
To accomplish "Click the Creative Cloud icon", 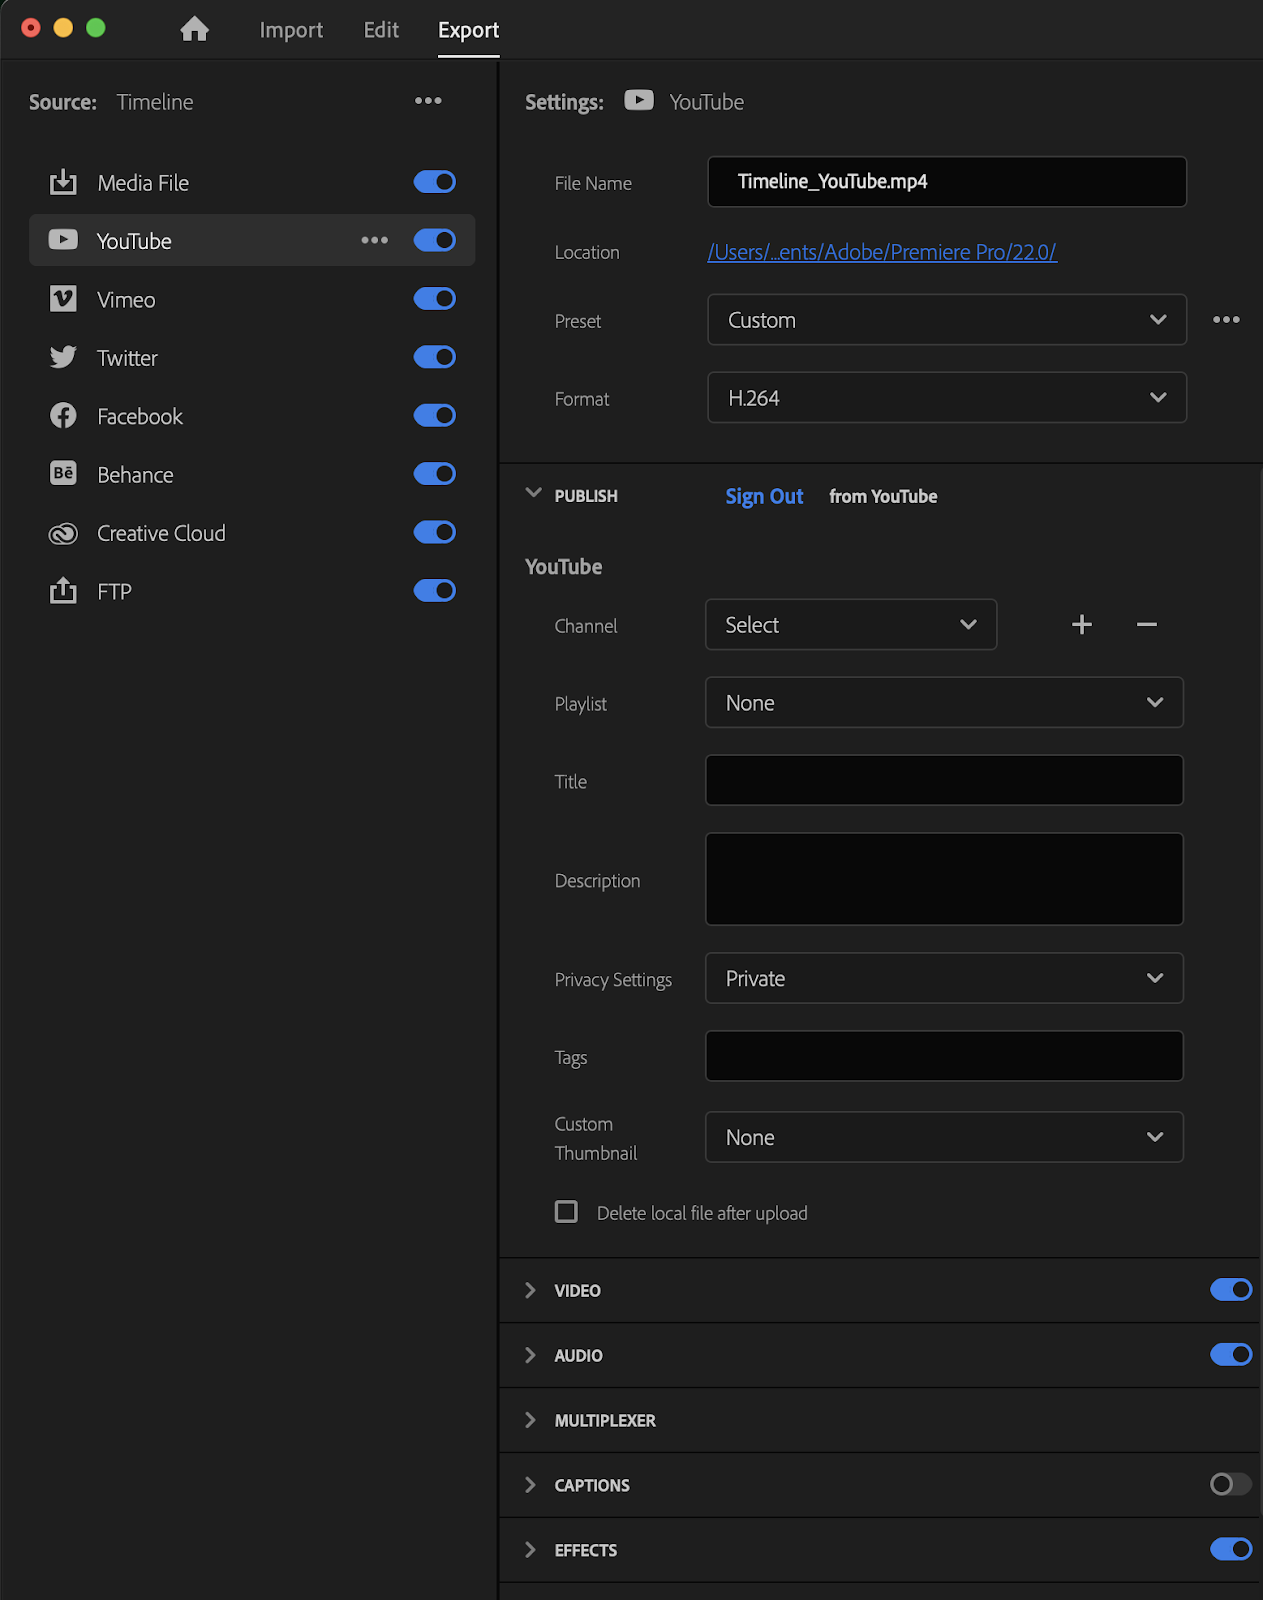I will coord(63,533).
